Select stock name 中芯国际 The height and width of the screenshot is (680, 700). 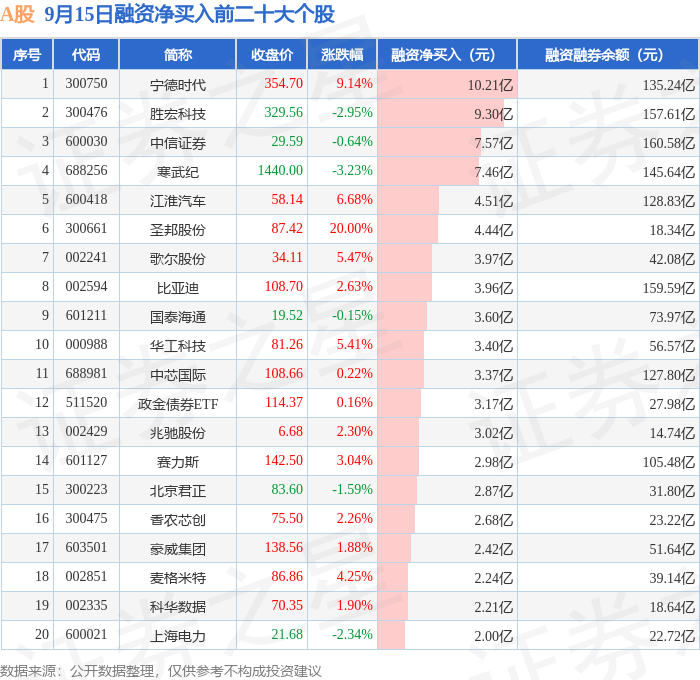[178, 375]
